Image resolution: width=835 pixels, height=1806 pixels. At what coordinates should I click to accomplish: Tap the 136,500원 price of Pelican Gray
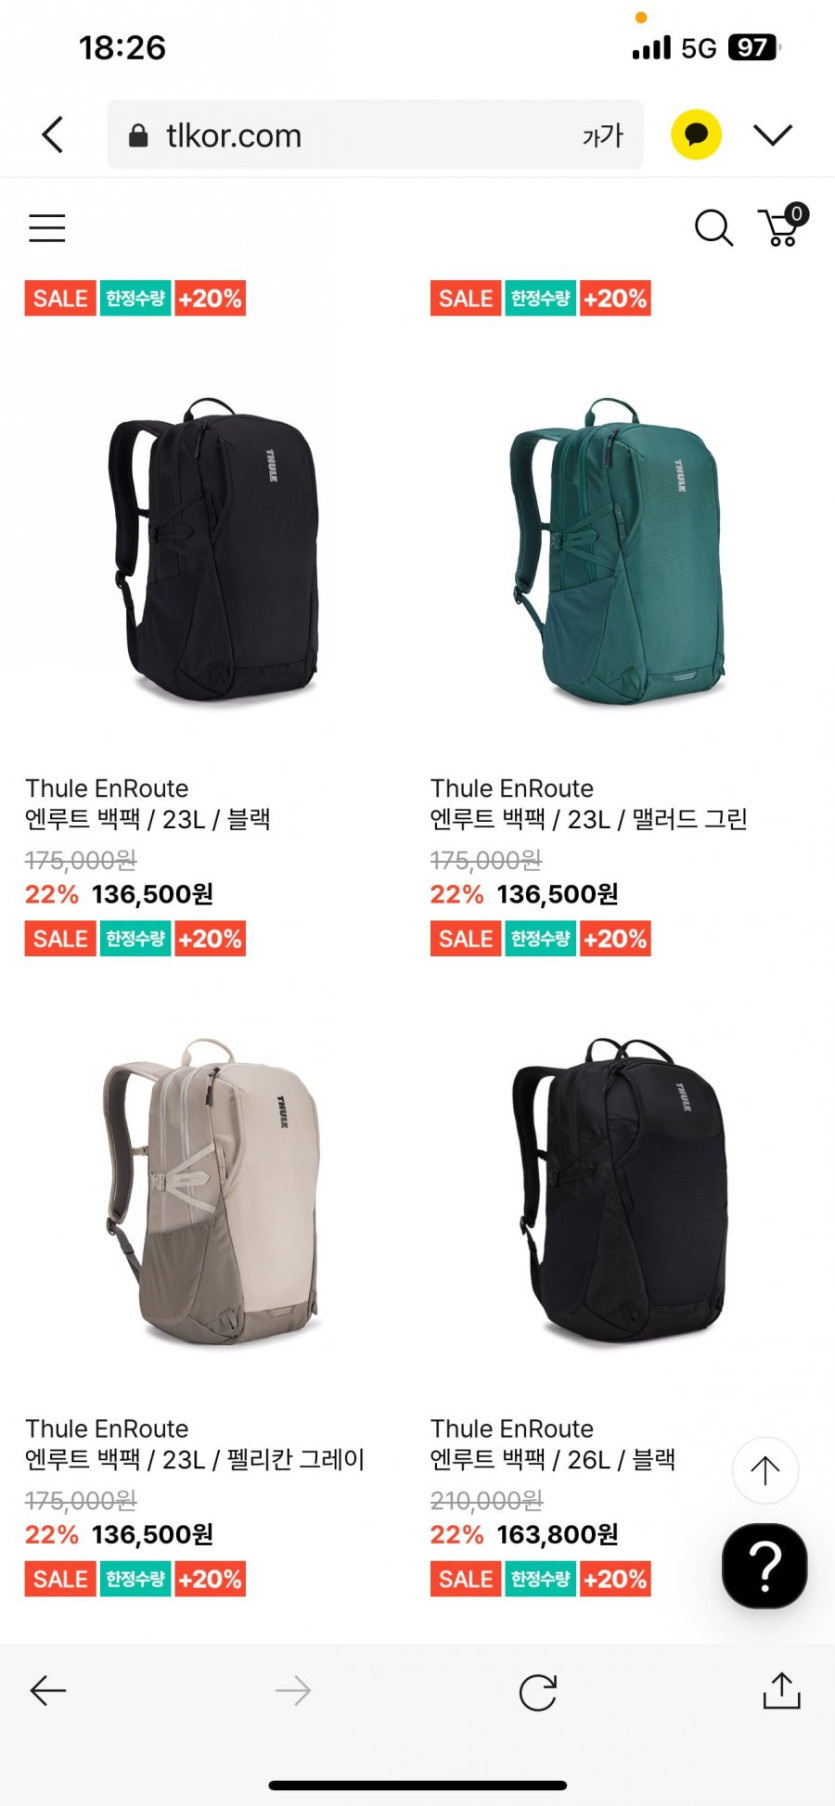152,1534
